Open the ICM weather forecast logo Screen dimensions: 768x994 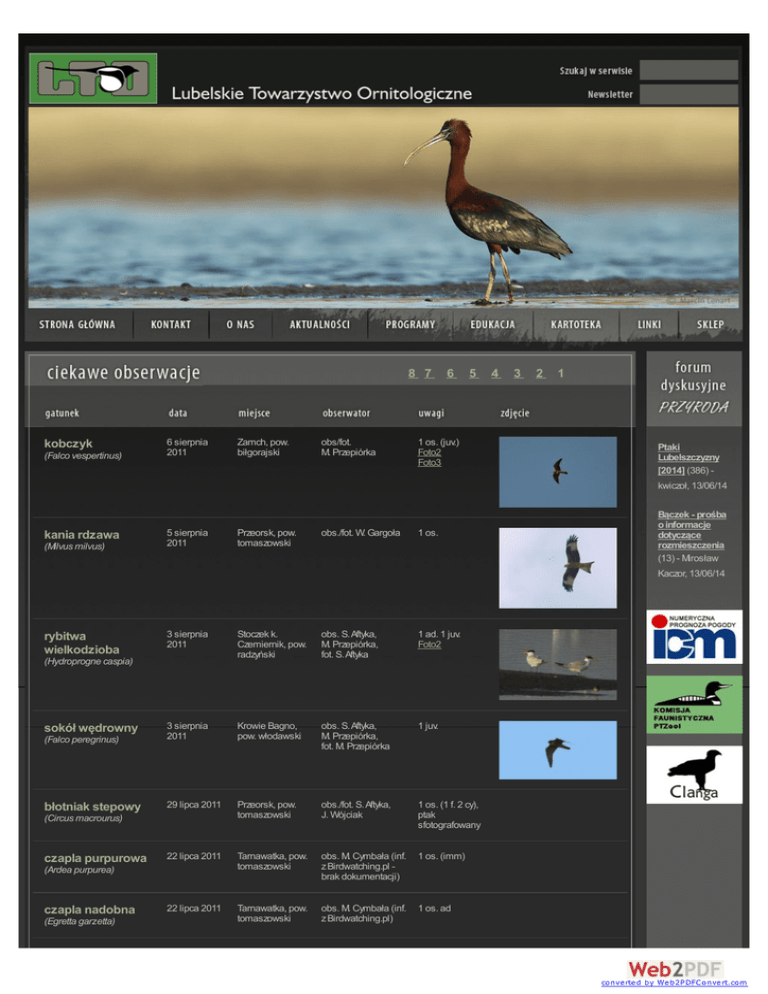(693, 636)
